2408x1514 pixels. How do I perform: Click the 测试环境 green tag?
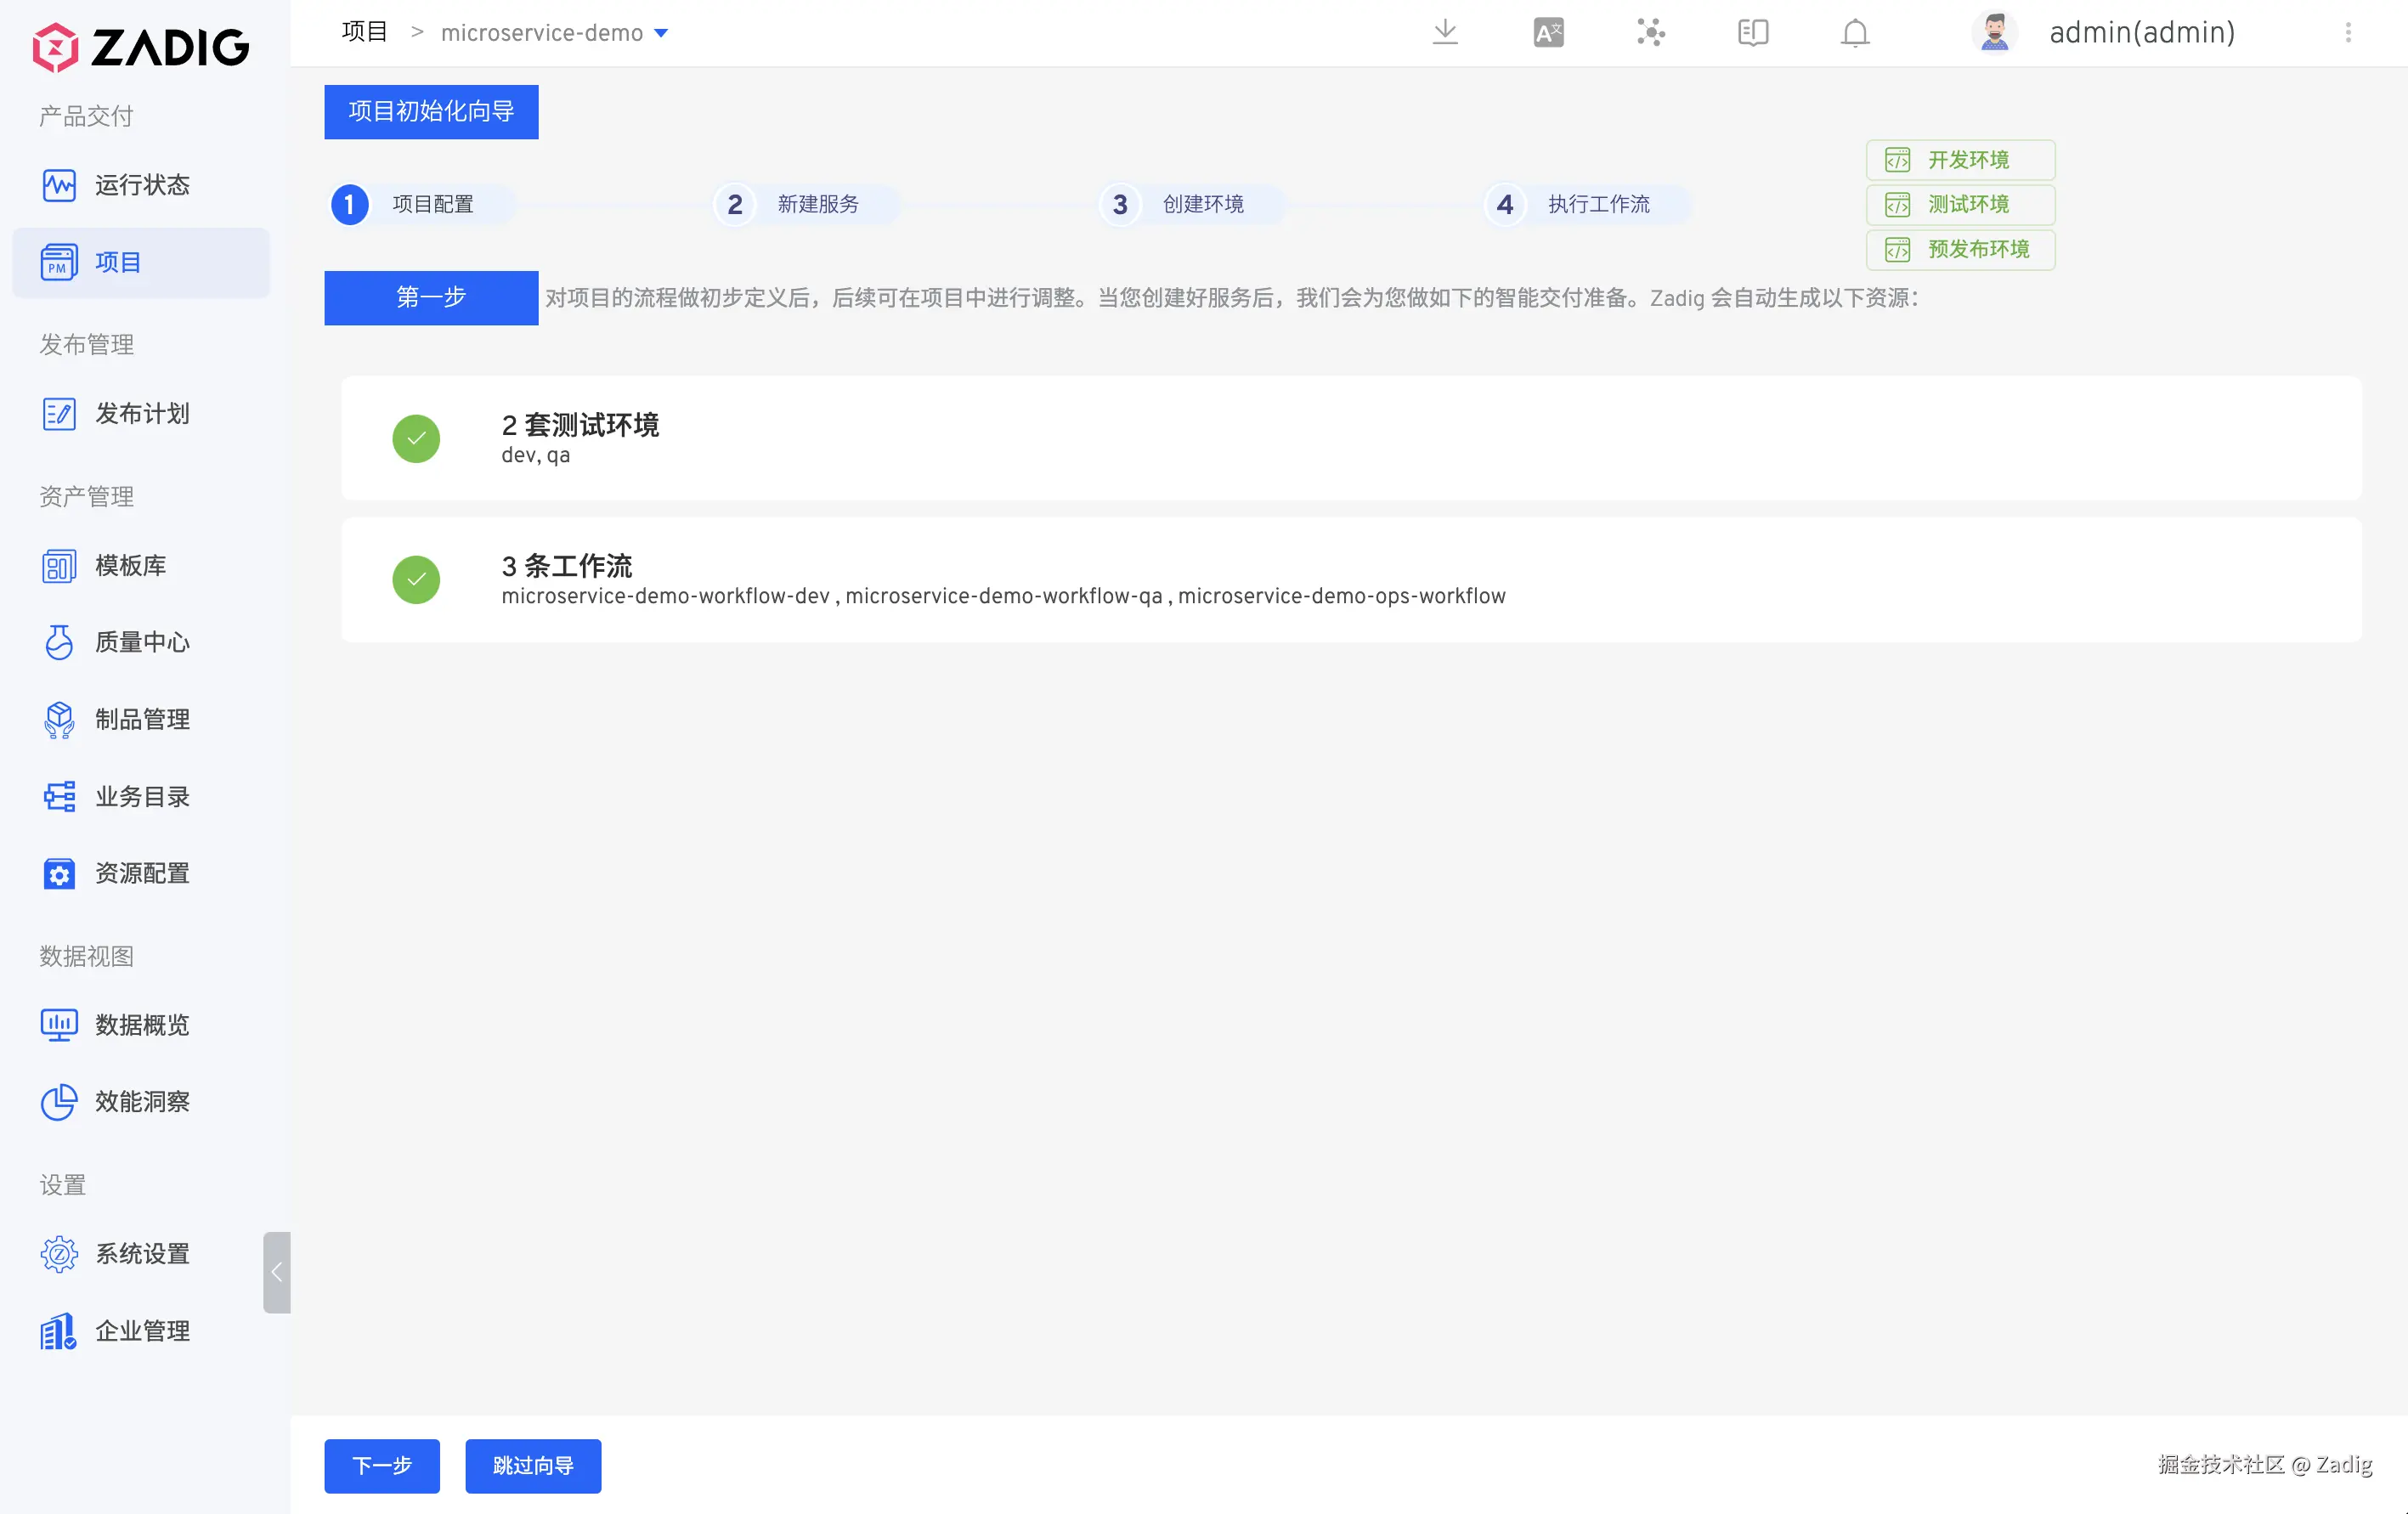click(x=1959, y=204)
